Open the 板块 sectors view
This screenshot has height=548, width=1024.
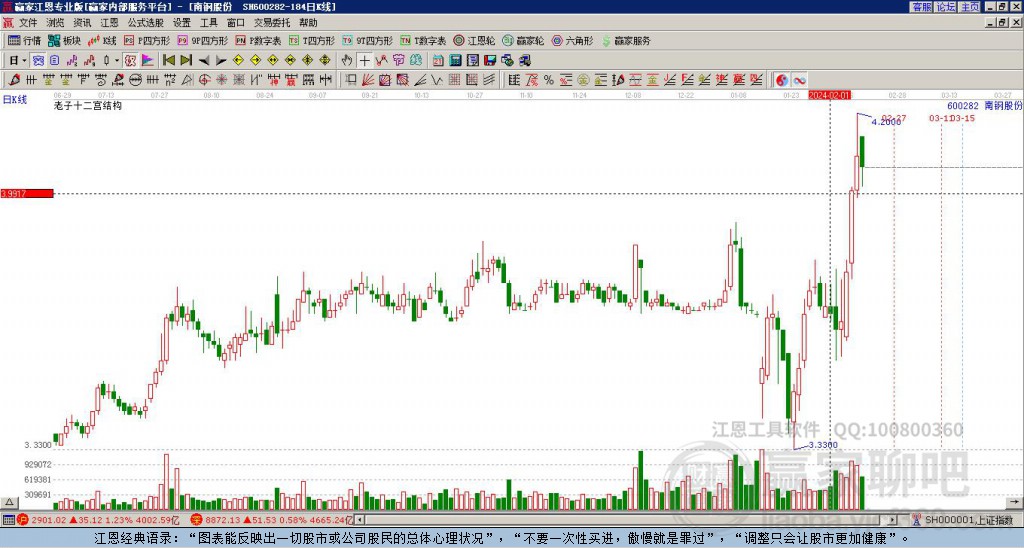[x=64, y=40]
